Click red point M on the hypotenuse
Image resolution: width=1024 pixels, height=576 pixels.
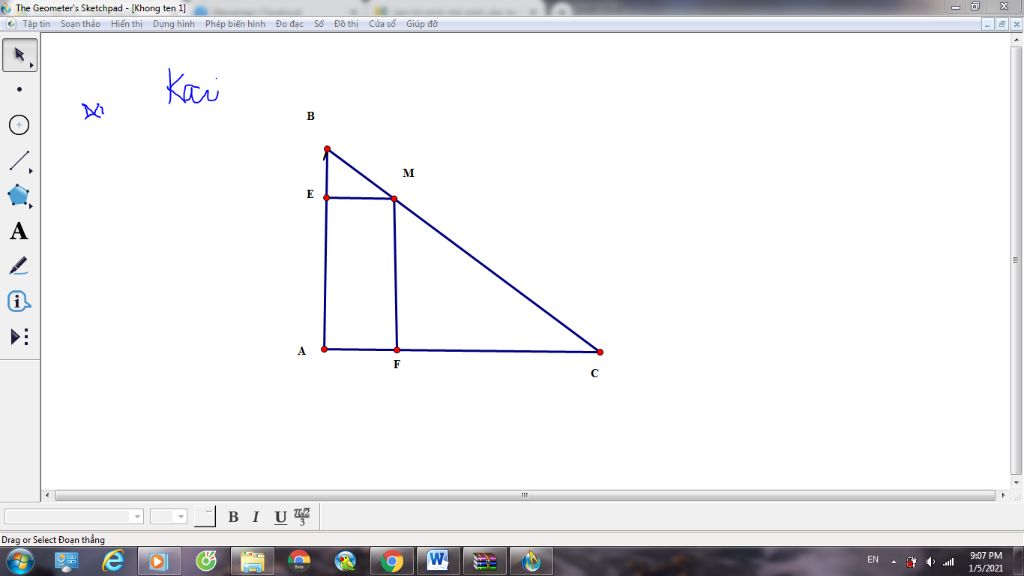(x=394, y=199)
